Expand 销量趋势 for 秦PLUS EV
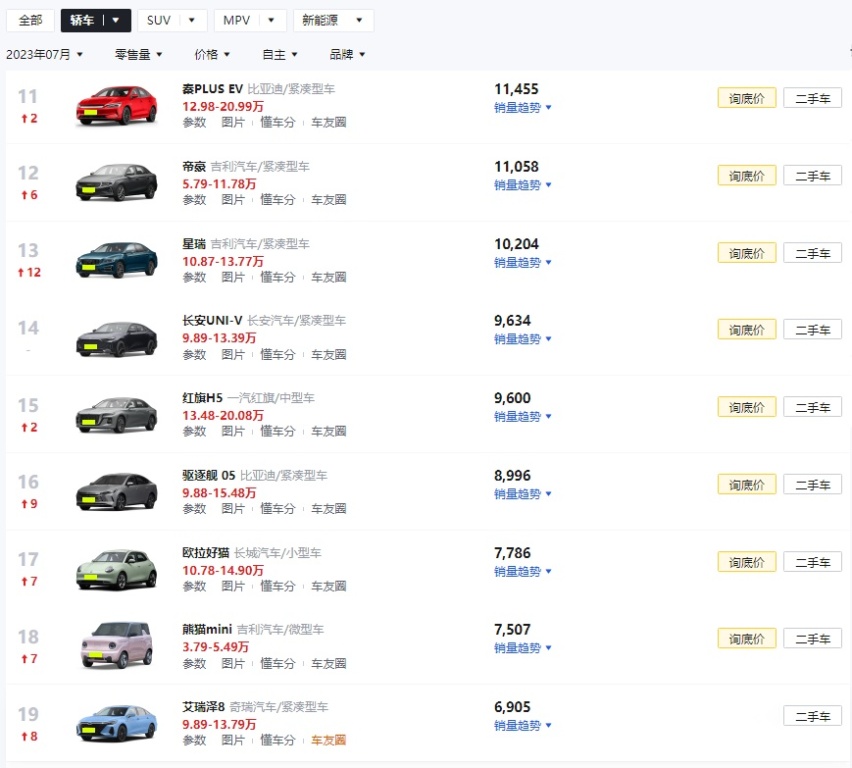The height and width of the screenshot is (768, 852). coord(523,108)
